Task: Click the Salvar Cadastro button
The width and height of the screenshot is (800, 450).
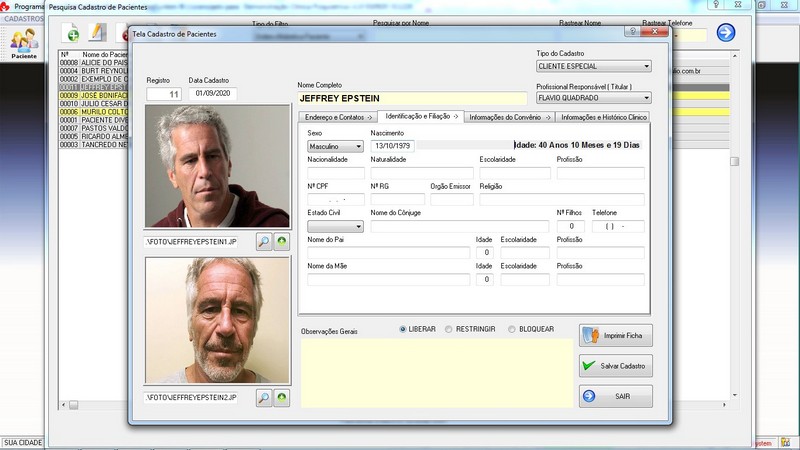Action: click(x=615, y=366)
